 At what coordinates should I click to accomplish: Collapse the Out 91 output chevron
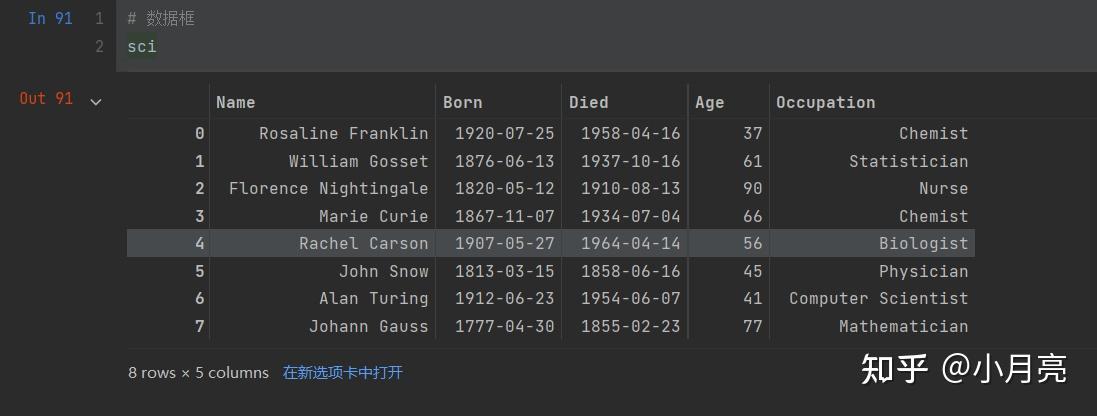[x=96, y=102]
